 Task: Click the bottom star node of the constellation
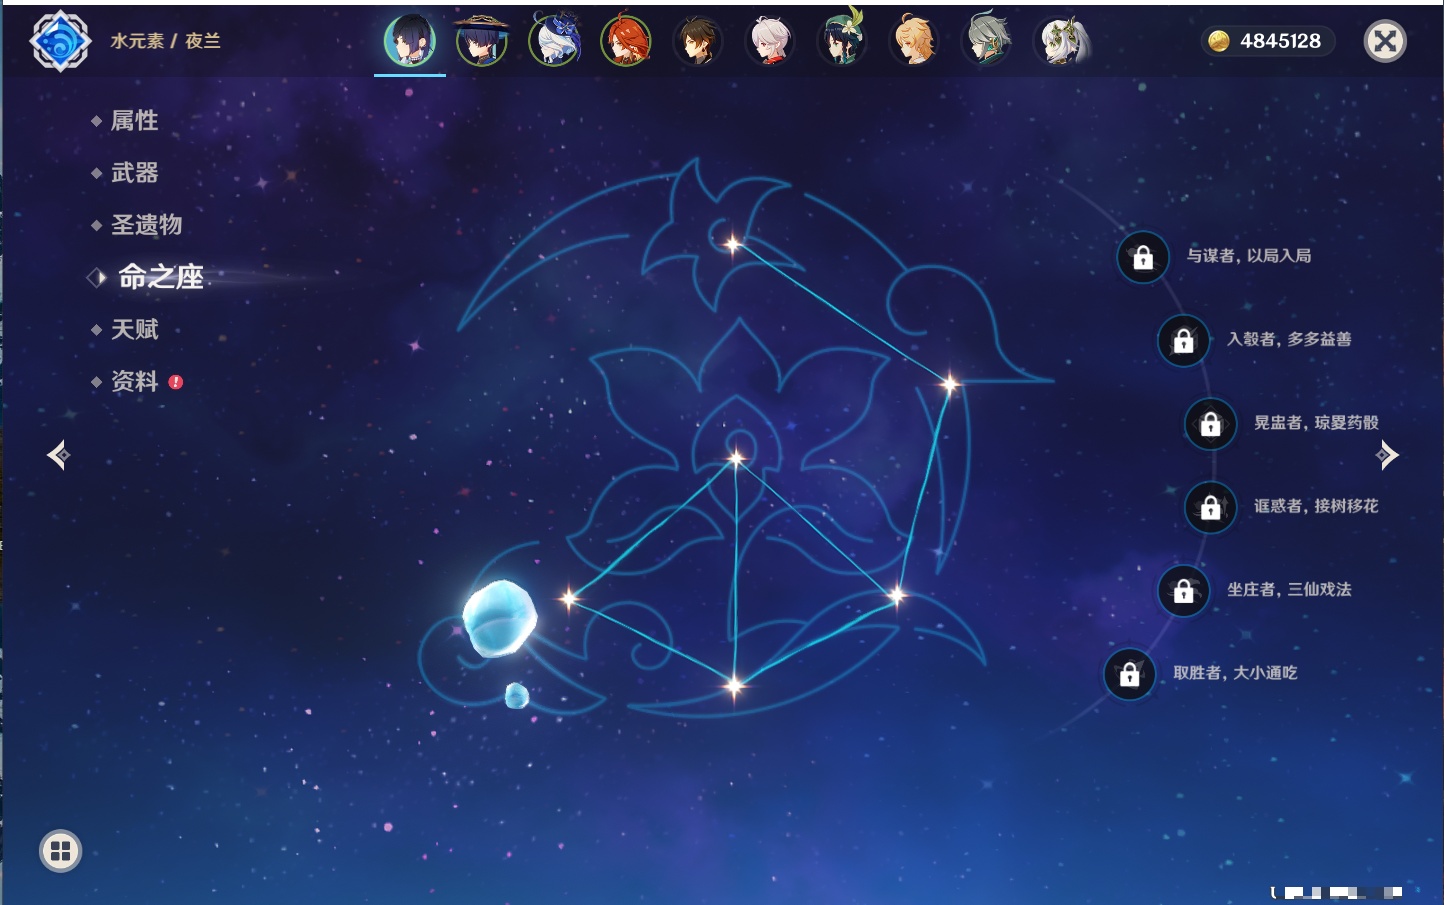click(735, 686)
